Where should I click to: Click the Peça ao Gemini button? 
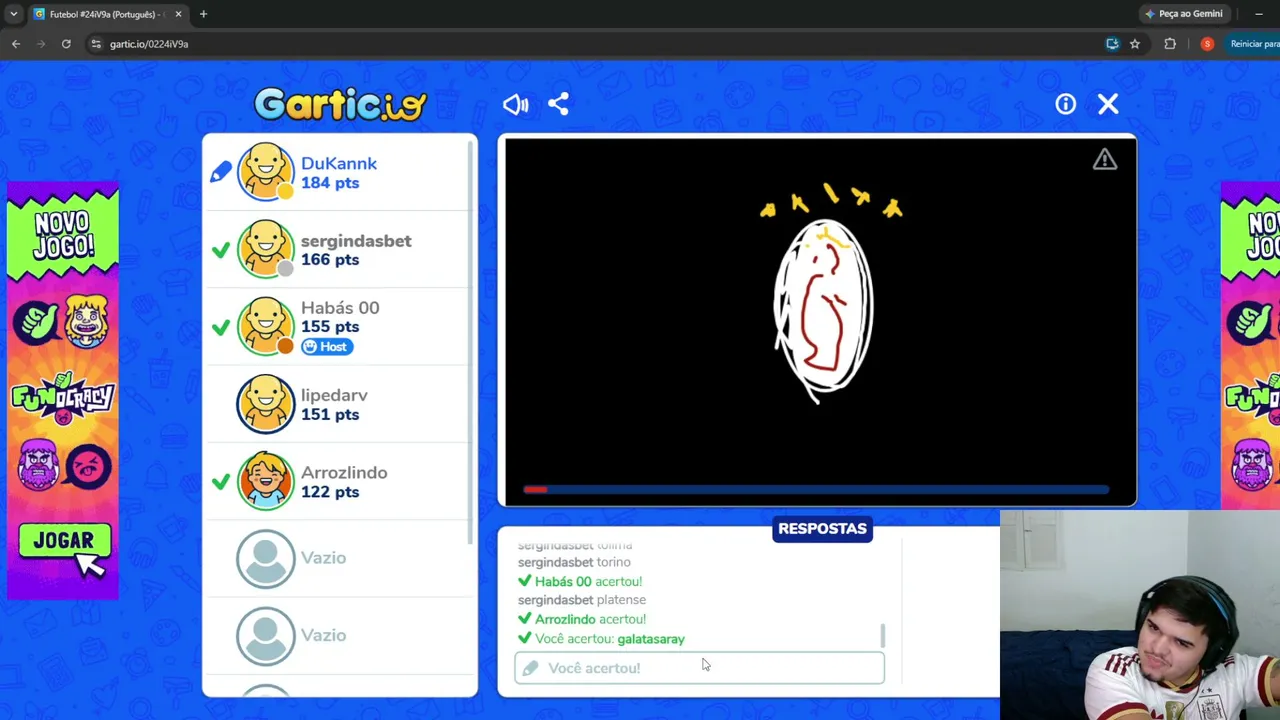point(1185,14)
